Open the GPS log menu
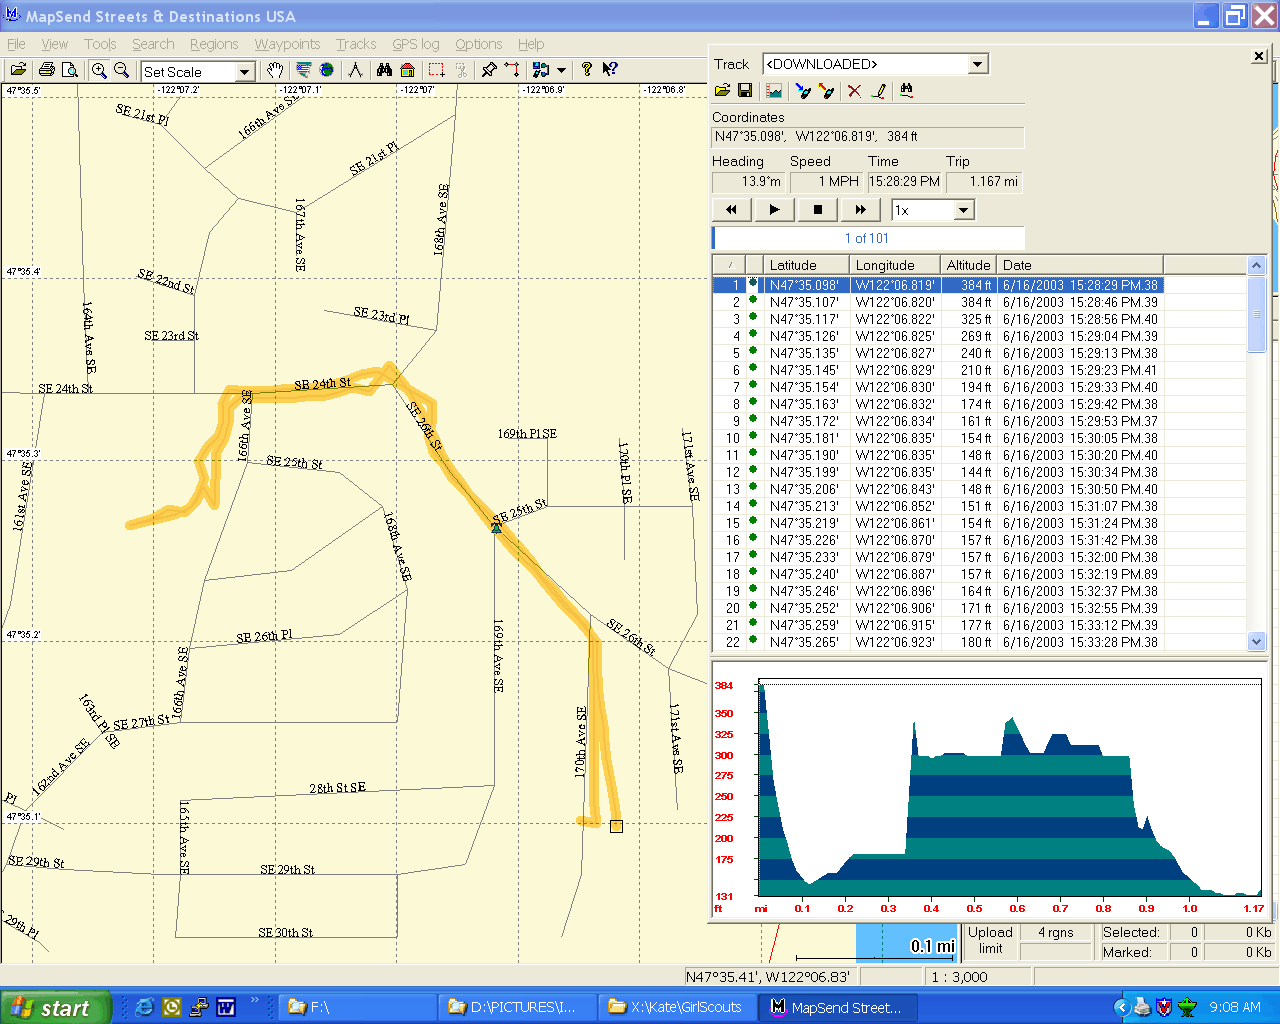This screenshot has width=1280, height=1024. point(415,44)
